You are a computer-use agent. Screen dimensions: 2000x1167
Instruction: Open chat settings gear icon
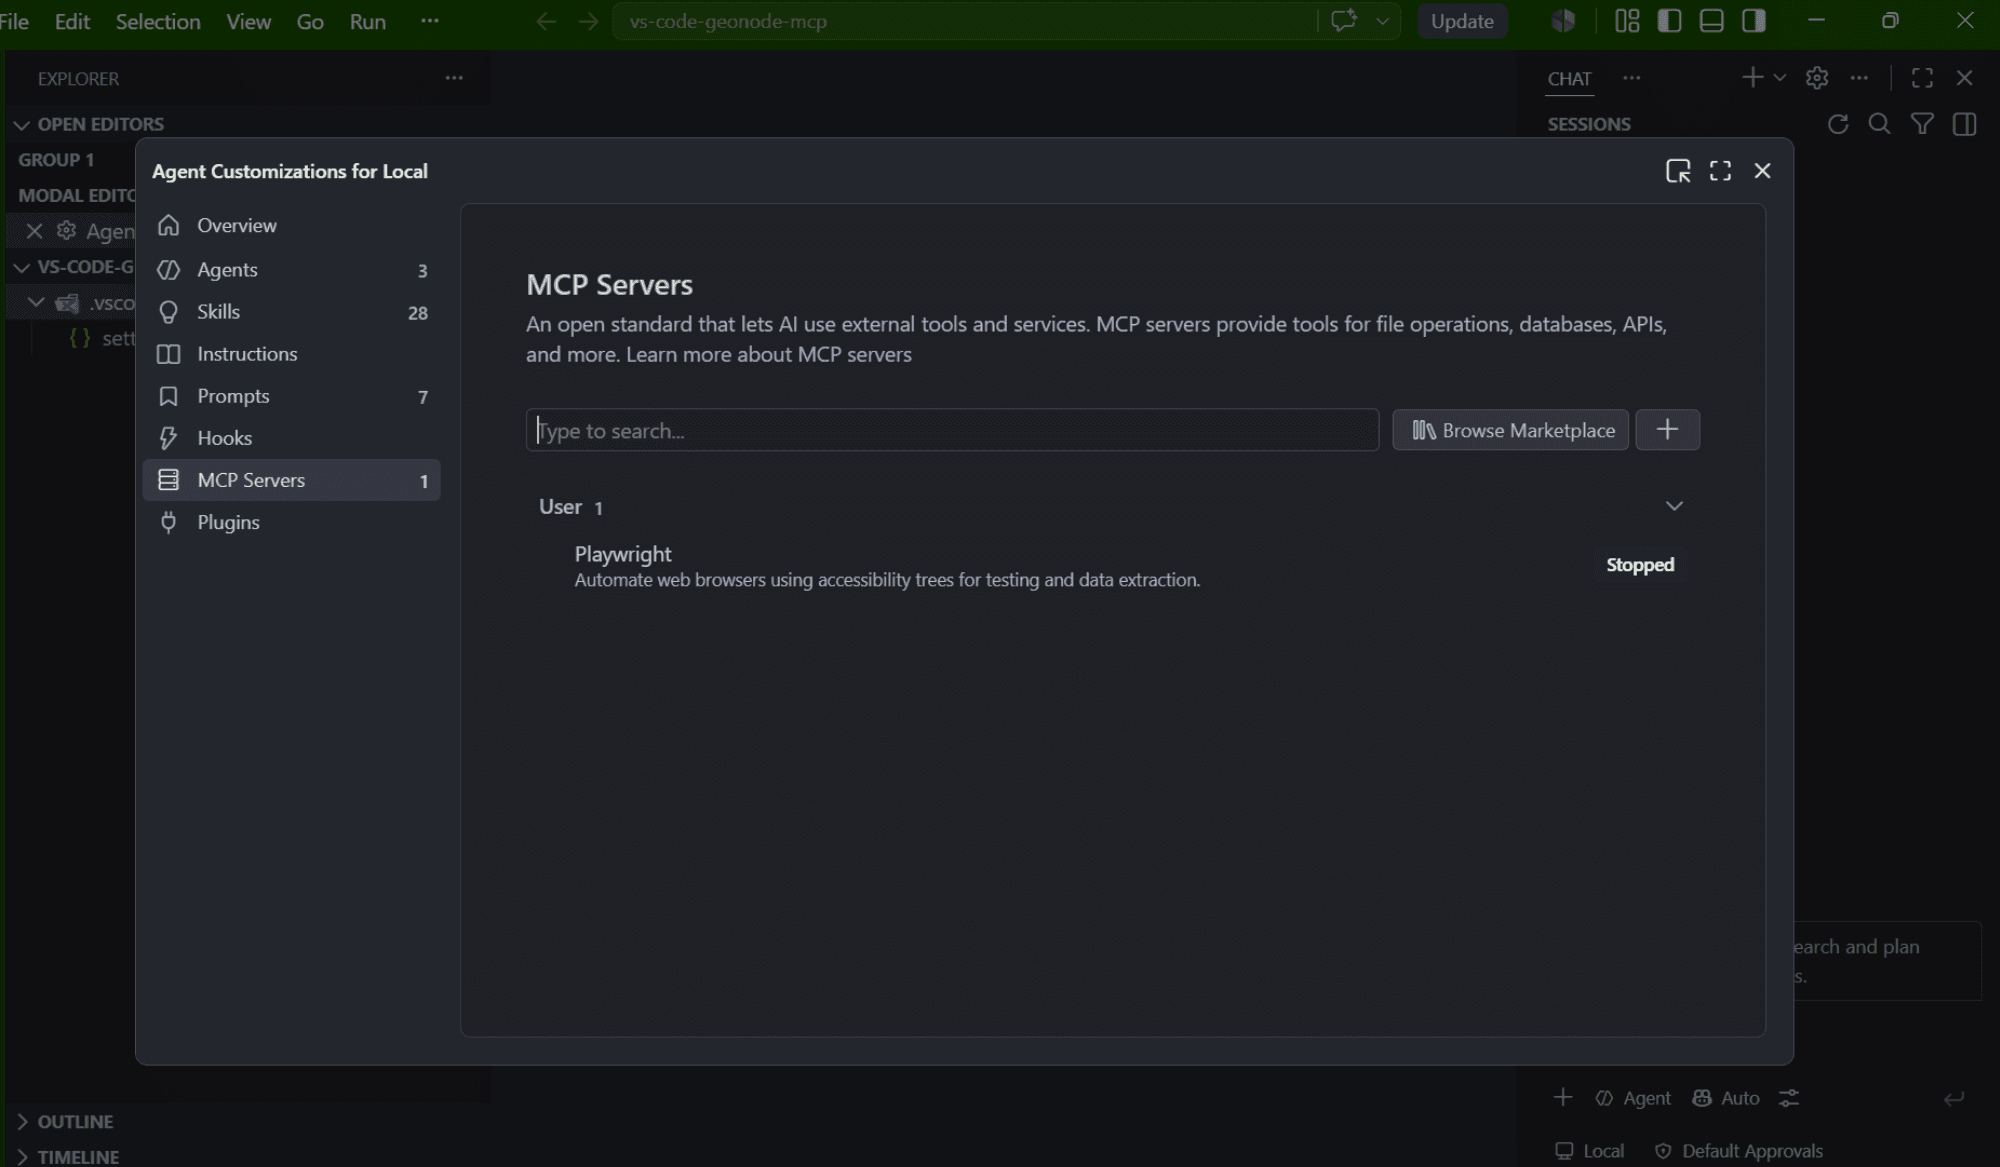[x=1817, y=78]
